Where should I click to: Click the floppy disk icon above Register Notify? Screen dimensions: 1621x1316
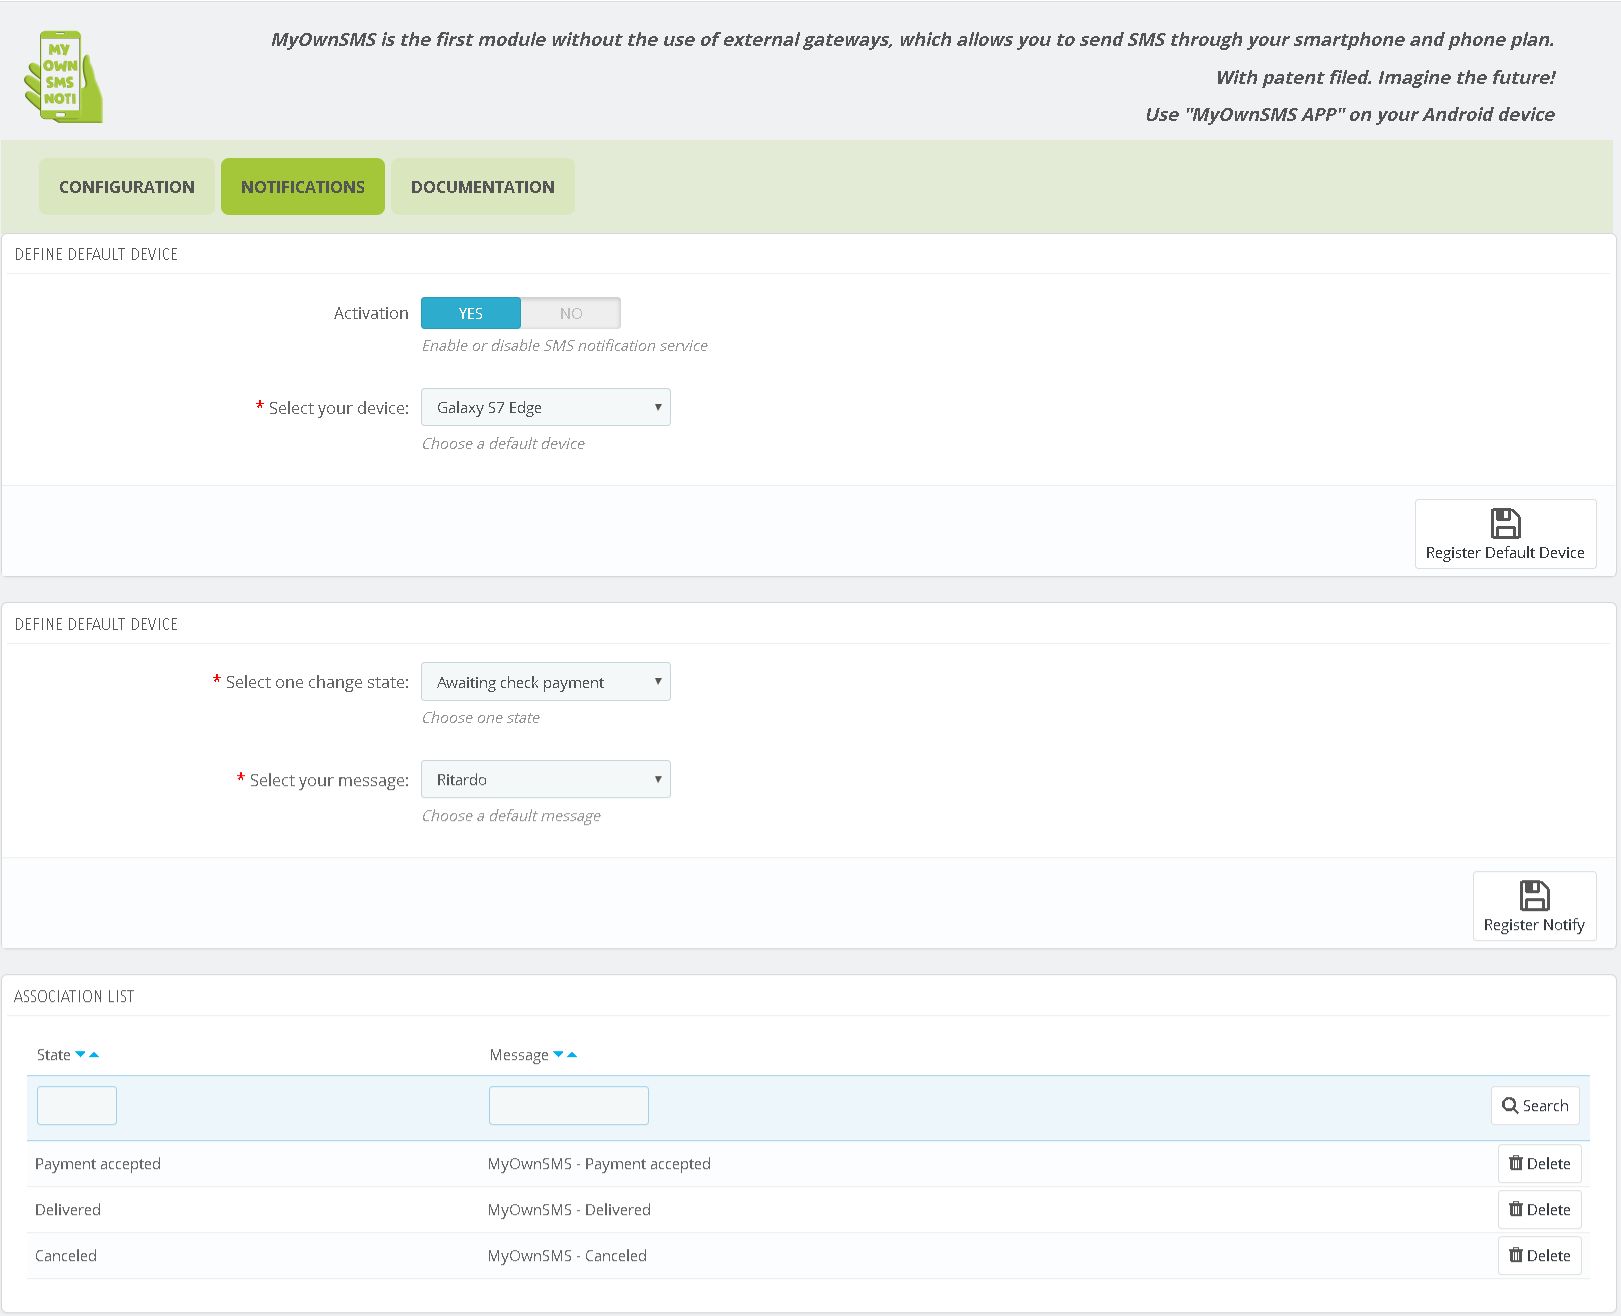[x=1534, y=895]
